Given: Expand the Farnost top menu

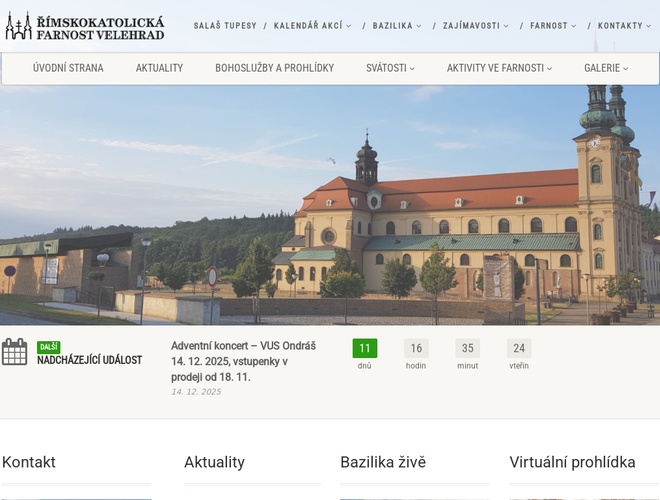Looking at the screenshot, I should click(553, 26).
